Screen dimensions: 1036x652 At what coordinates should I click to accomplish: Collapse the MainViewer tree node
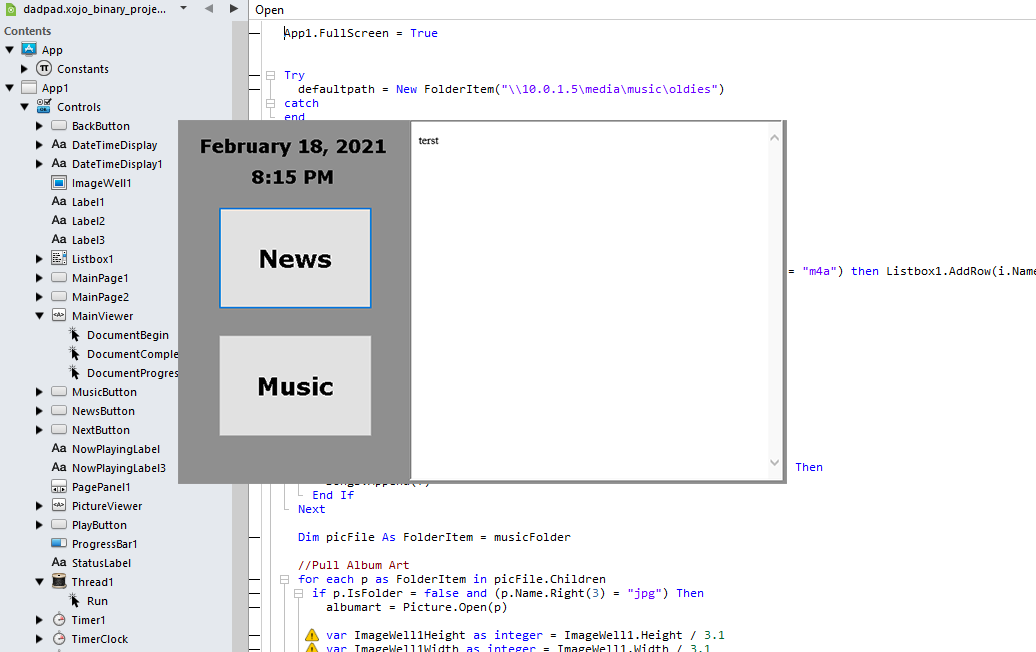39,316
